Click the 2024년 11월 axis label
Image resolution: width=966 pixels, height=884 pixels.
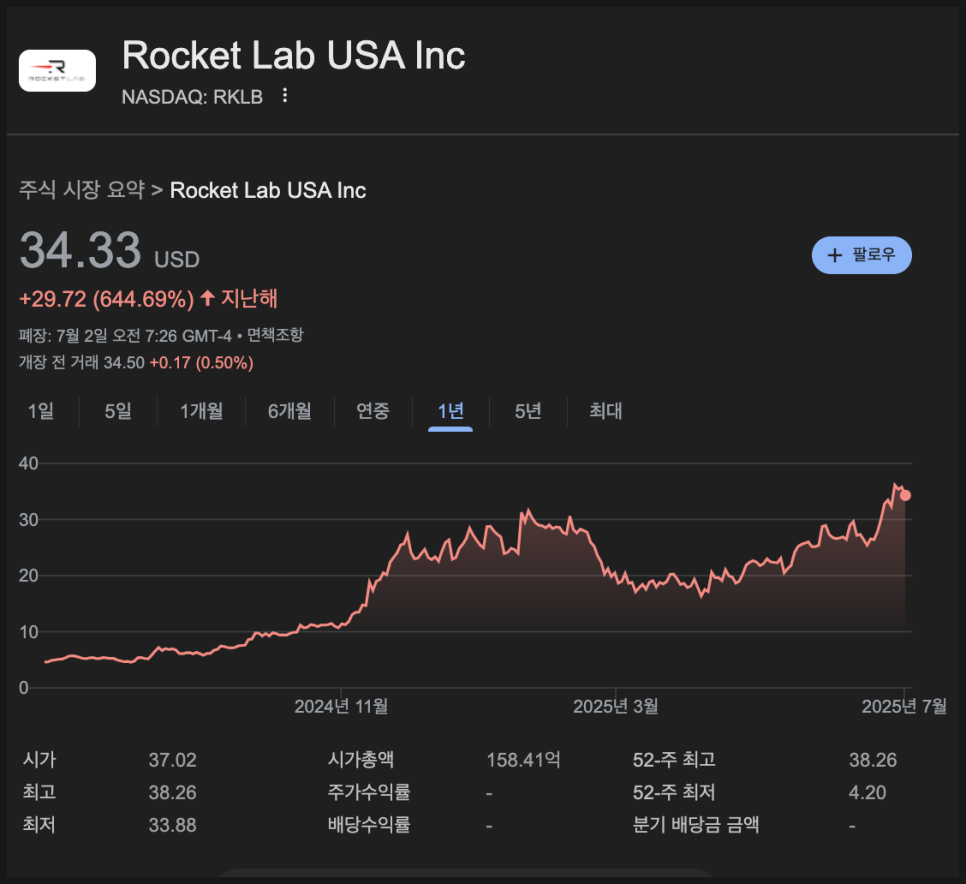pos(341,706)
